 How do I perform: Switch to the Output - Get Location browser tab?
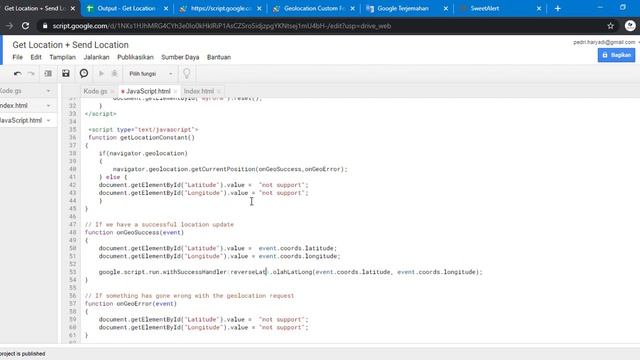[x=126, y=8]
